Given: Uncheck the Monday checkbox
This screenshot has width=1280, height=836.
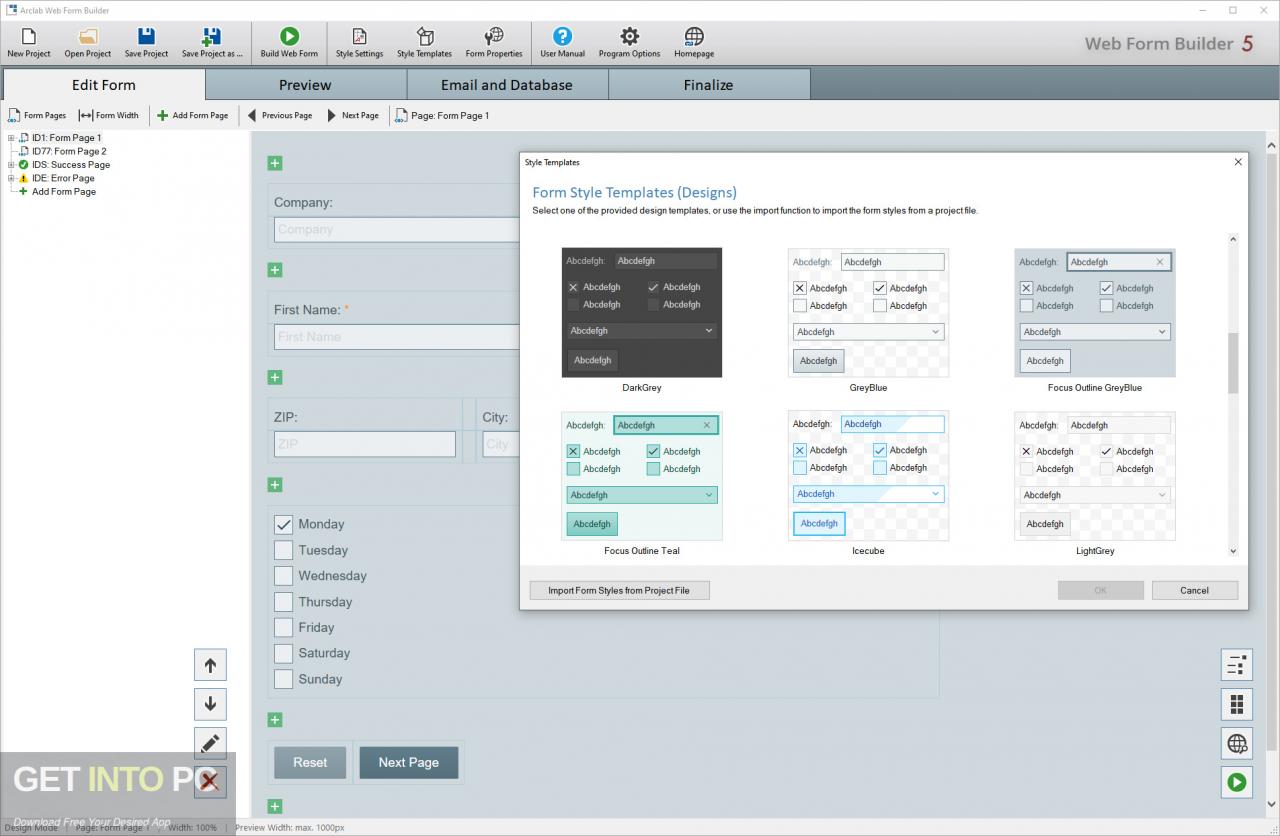Looking at the screenshot, I should [283, 524].
